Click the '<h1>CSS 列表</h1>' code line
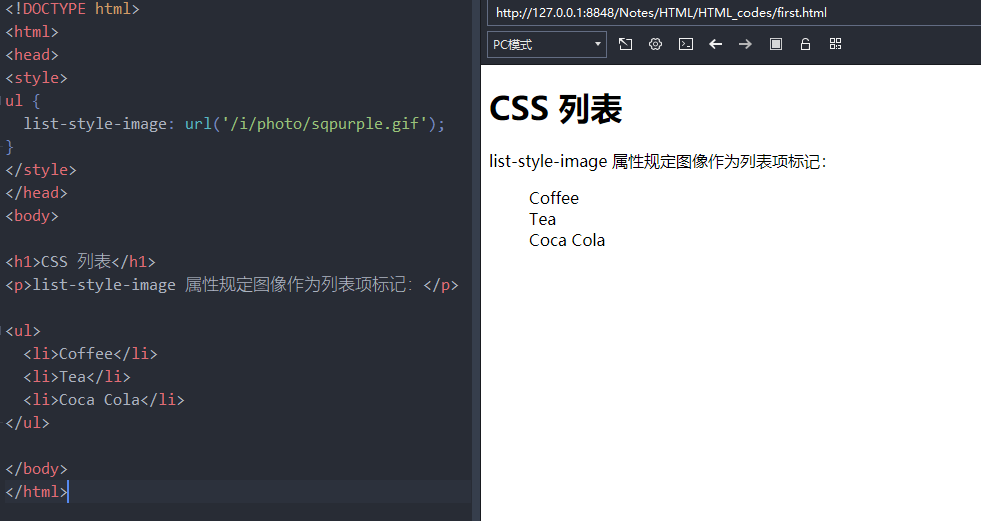The image size is (981, 521). (80, 261)
